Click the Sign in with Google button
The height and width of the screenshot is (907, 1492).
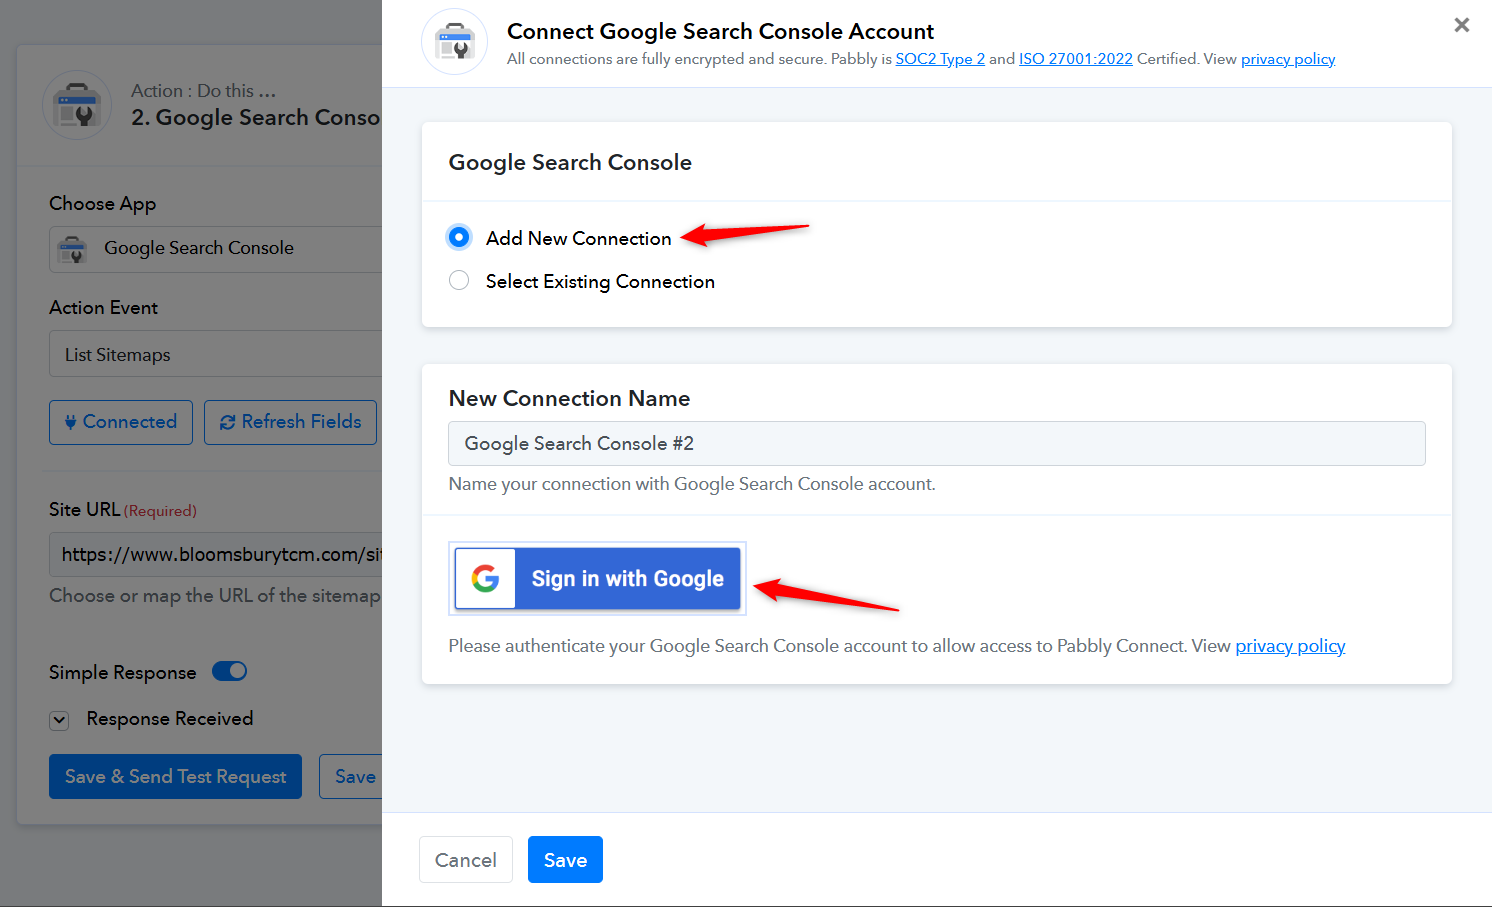point(598,578)
